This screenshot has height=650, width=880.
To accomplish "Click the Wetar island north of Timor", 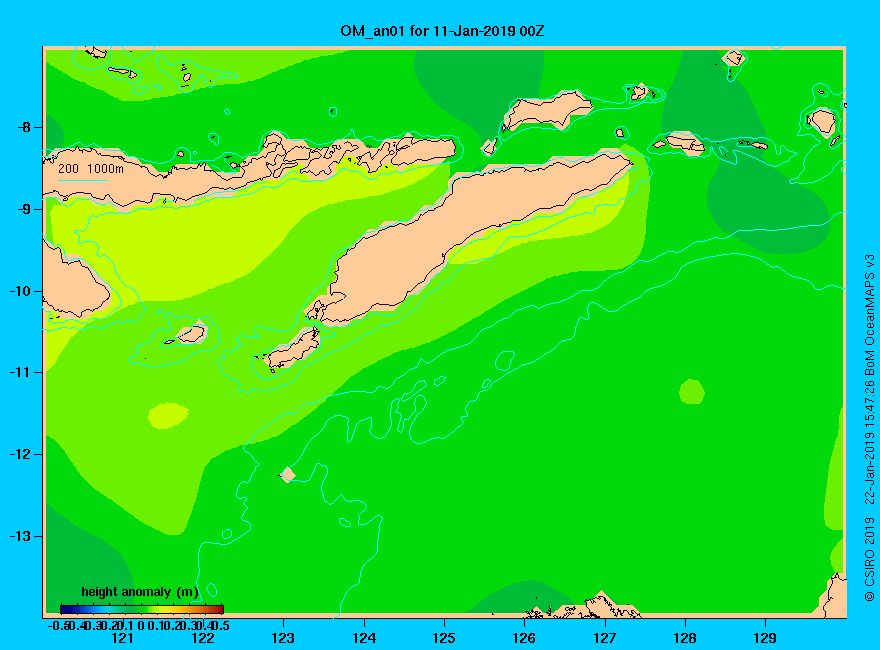I will (547, 109).
